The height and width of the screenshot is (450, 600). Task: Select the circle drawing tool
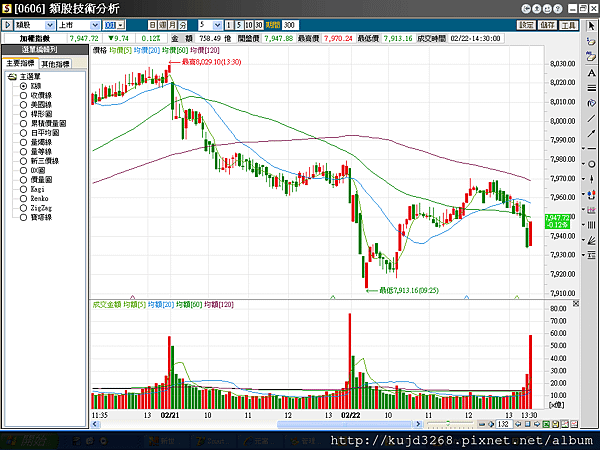pyautogui.click(x=592, y=164)
